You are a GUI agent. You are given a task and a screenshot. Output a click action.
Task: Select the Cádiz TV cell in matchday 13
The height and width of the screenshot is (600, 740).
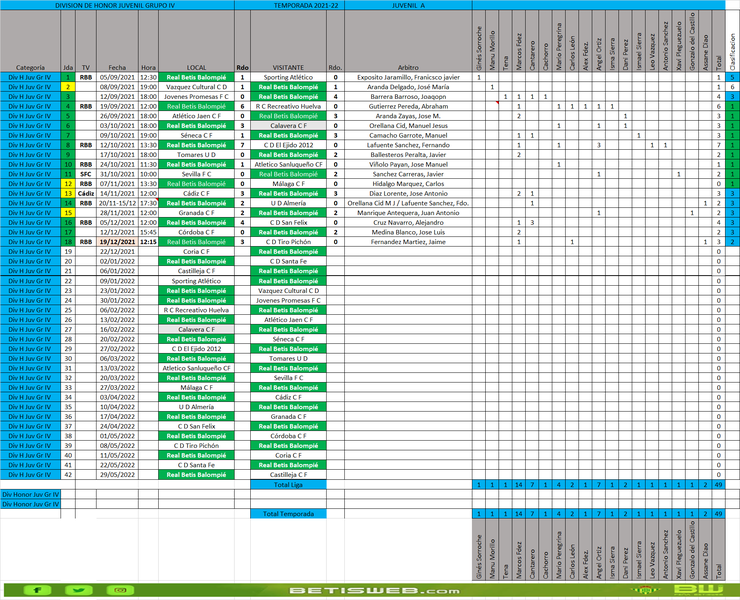point(85,193)
